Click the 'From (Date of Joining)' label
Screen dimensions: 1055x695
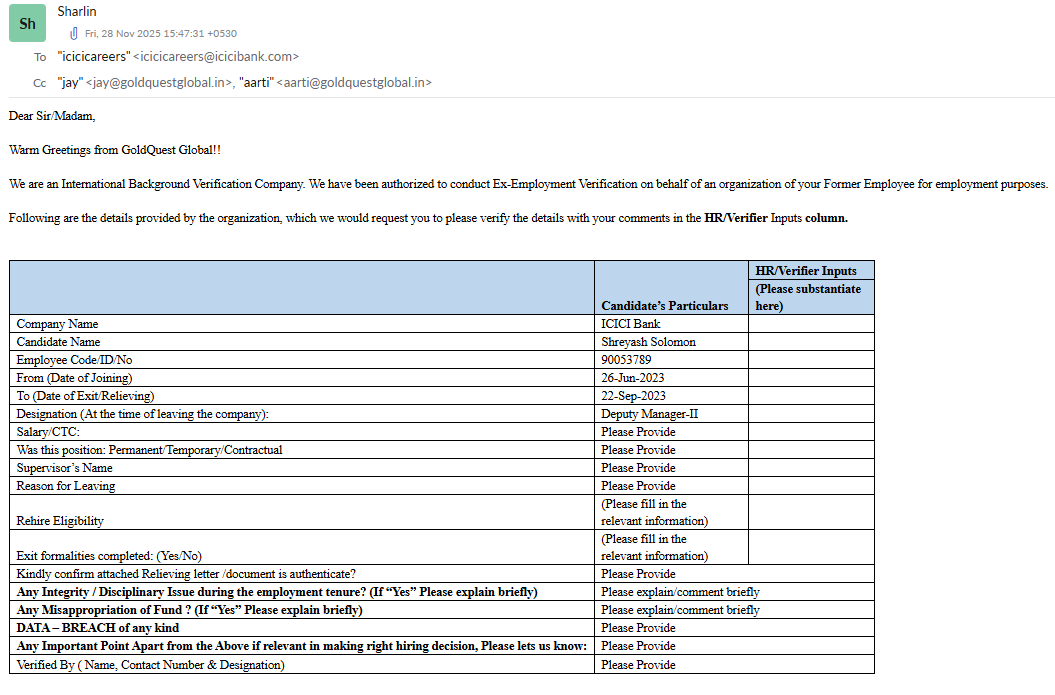click(x=74, y=378)
